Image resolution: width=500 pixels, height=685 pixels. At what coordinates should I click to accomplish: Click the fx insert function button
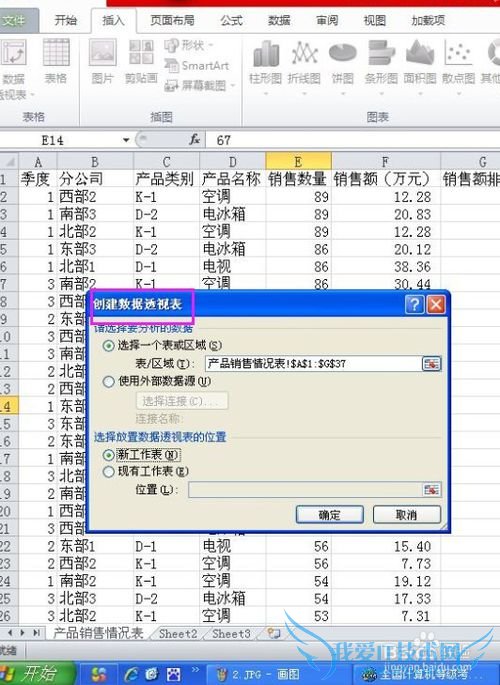[x=194, y=140]
